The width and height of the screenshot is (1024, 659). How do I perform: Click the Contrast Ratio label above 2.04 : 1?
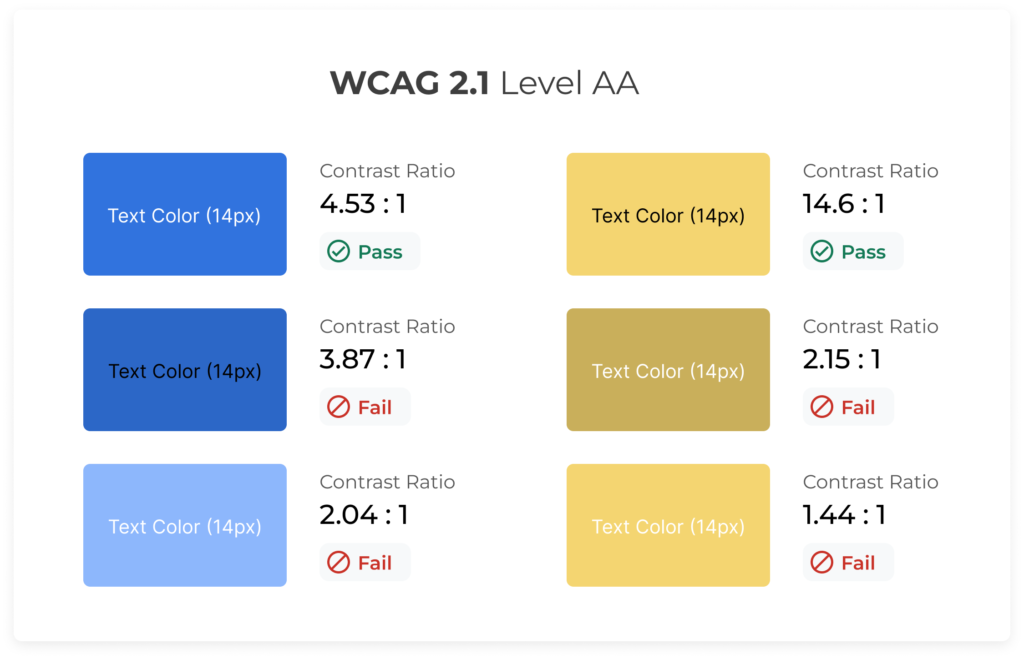(387, 482)
